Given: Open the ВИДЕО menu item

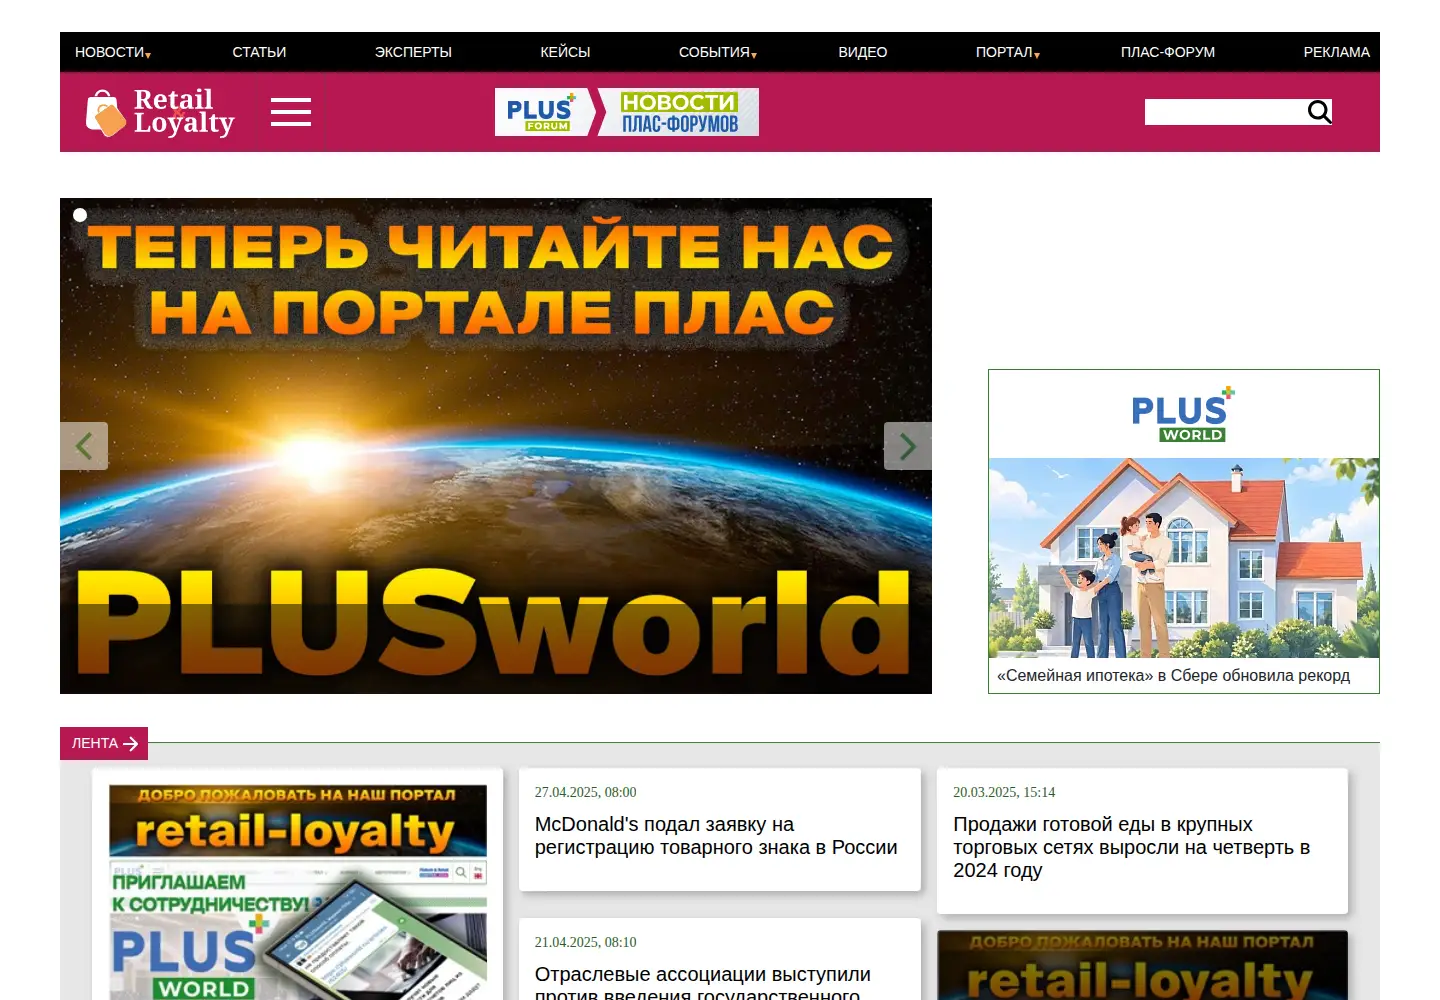Looking at the screenshot, I should 863,52.
